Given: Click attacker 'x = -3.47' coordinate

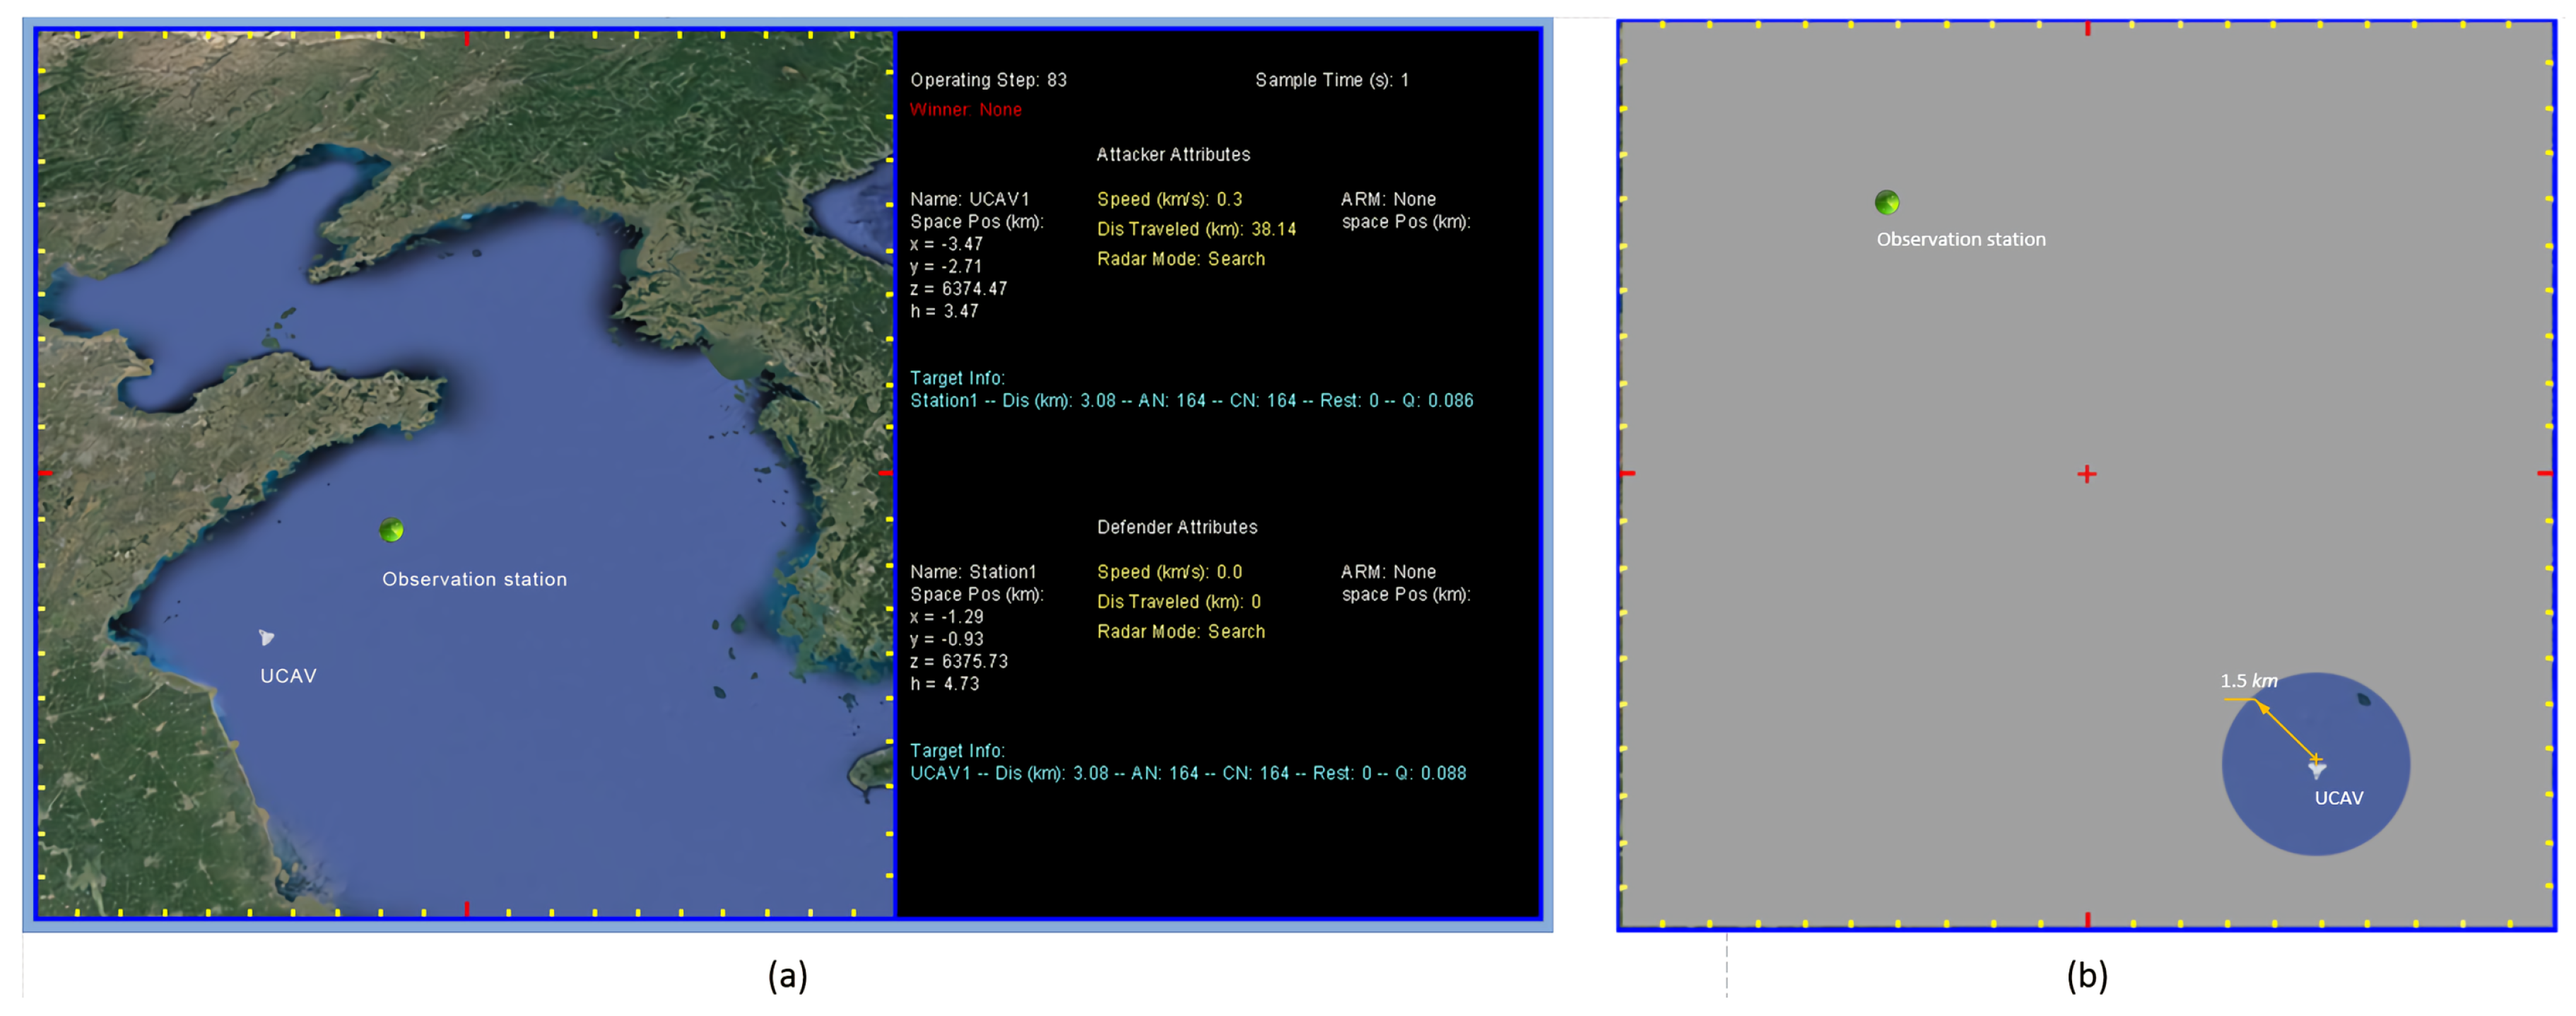Looking at the screenshot, I should (946, 244).
